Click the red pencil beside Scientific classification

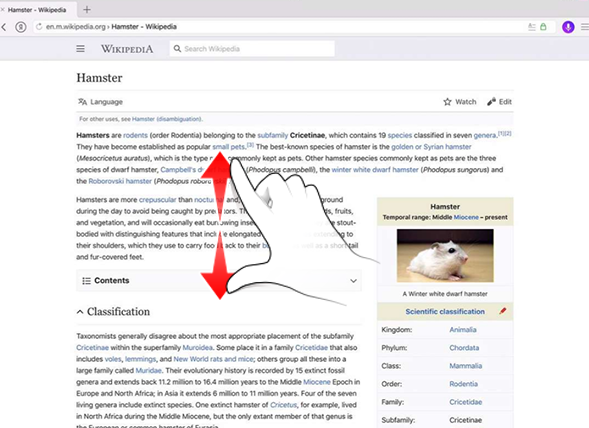tap(503, 311)
